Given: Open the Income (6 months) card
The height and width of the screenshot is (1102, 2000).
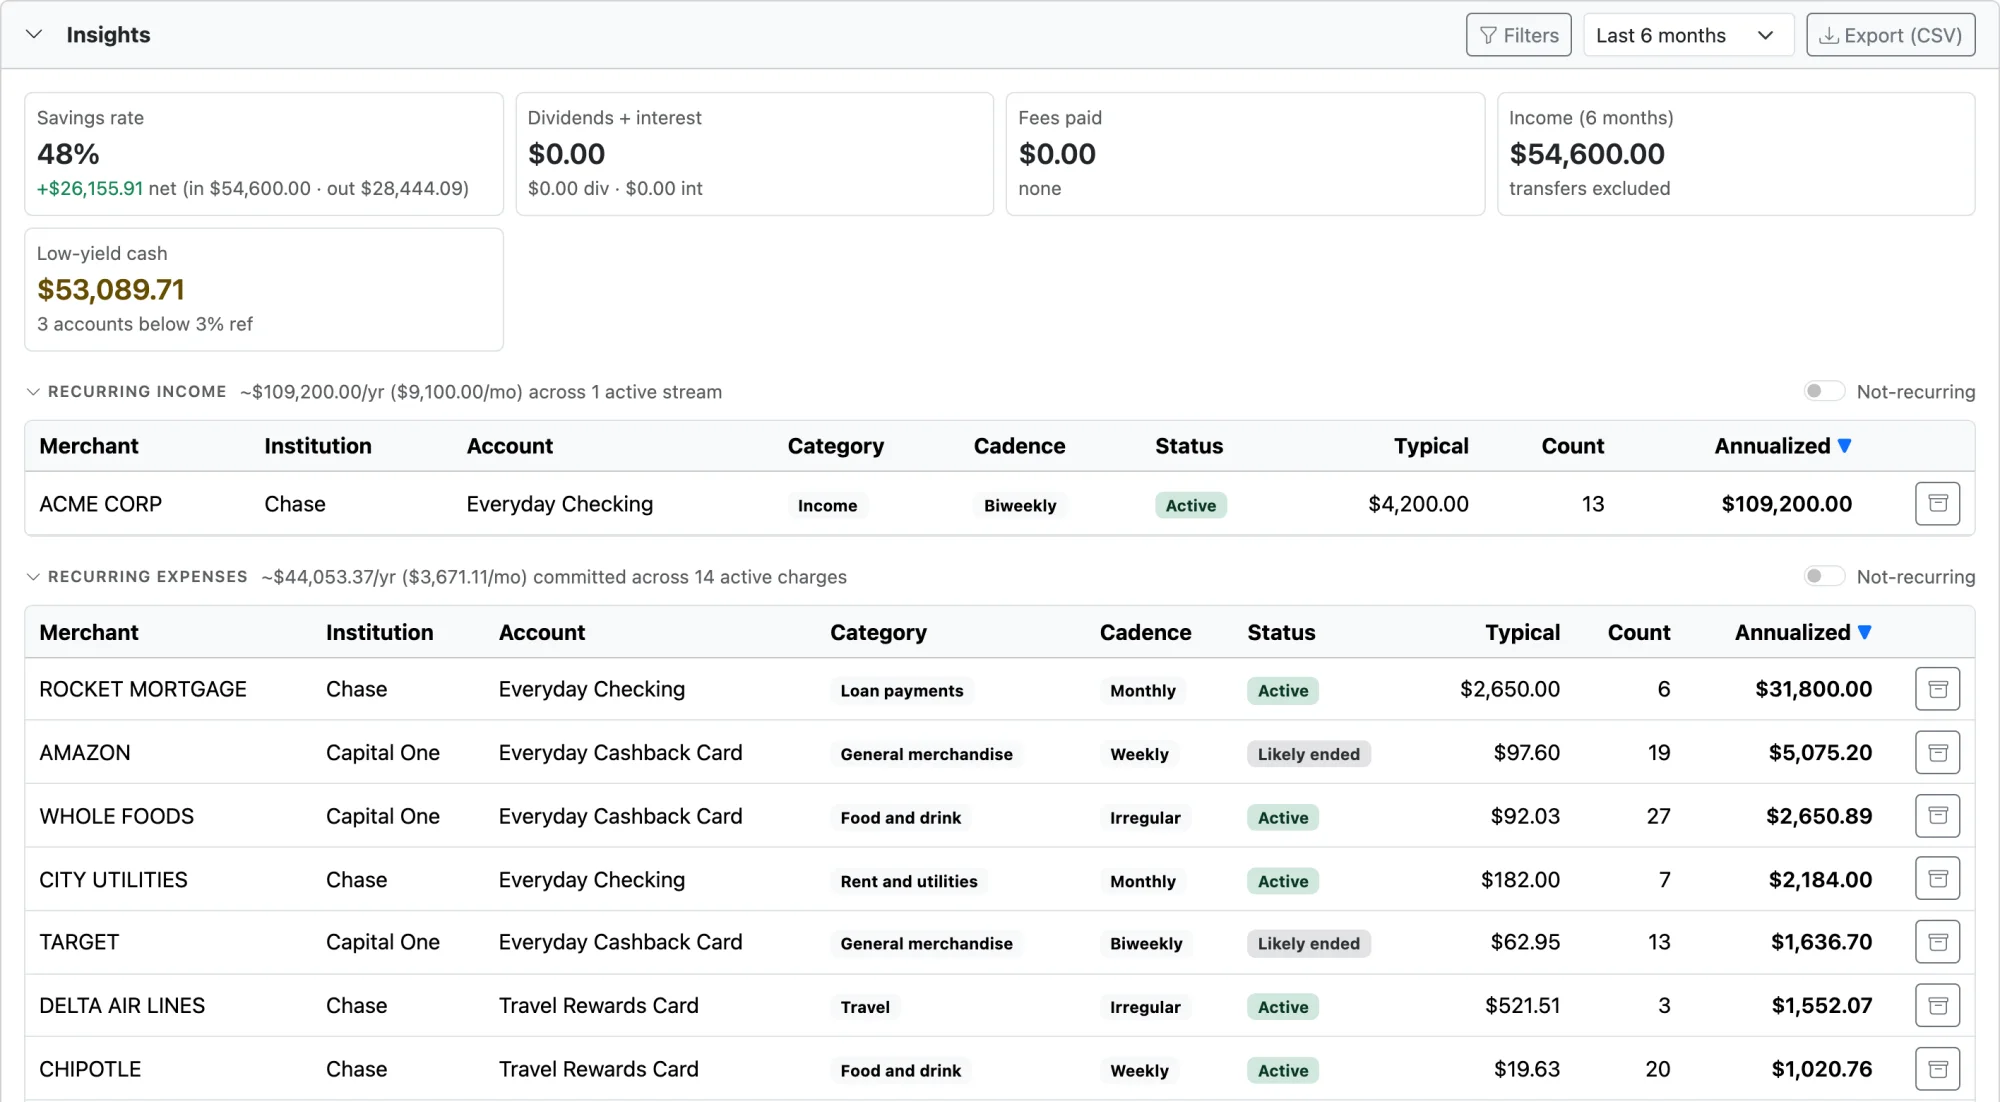Looking at the screenshot, I should [1736, 154].
